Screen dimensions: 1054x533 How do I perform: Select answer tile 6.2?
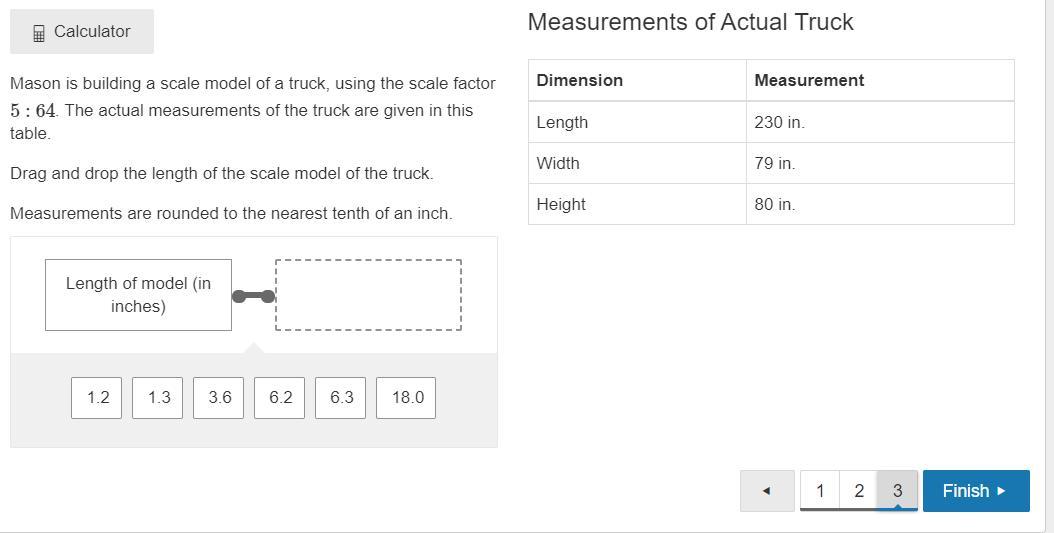pos(280,398)
